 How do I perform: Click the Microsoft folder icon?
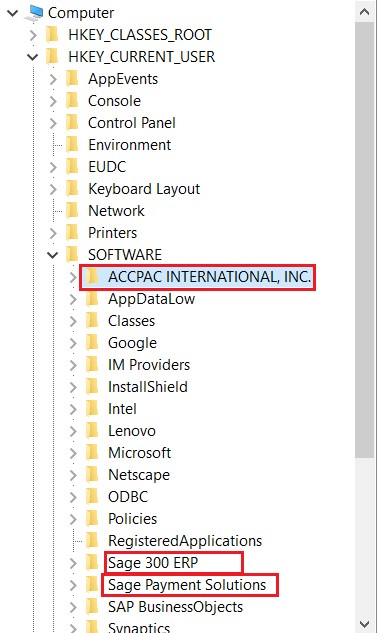92,452
